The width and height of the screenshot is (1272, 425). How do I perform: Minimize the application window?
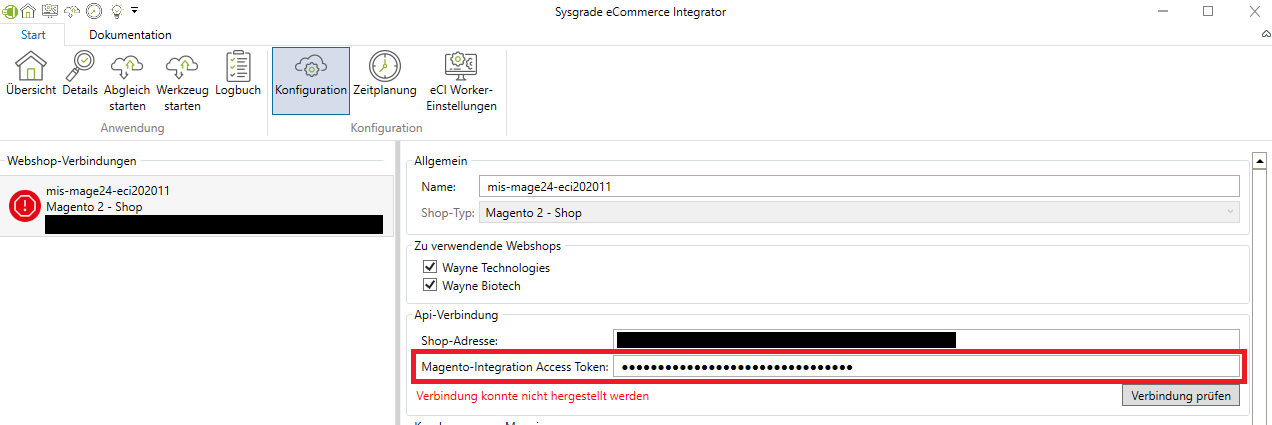(1162, 11)
